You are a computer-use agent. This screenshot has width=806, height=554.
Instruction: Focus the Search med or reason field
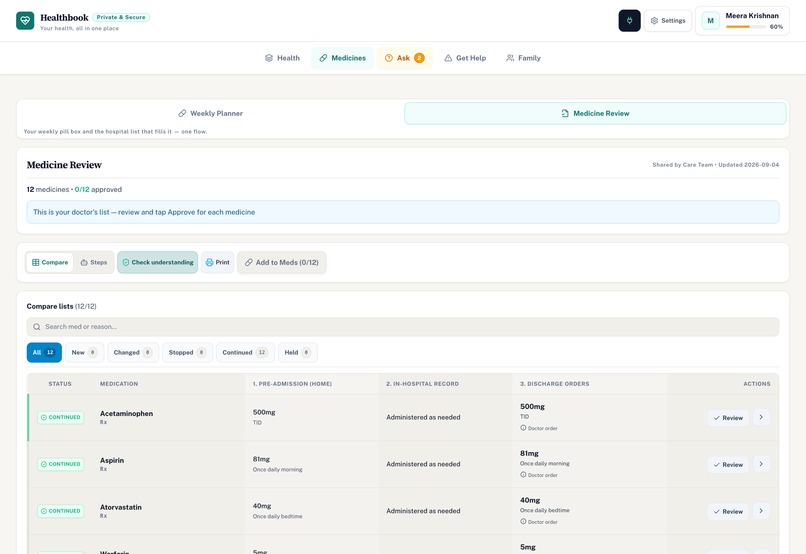[403, 327]
